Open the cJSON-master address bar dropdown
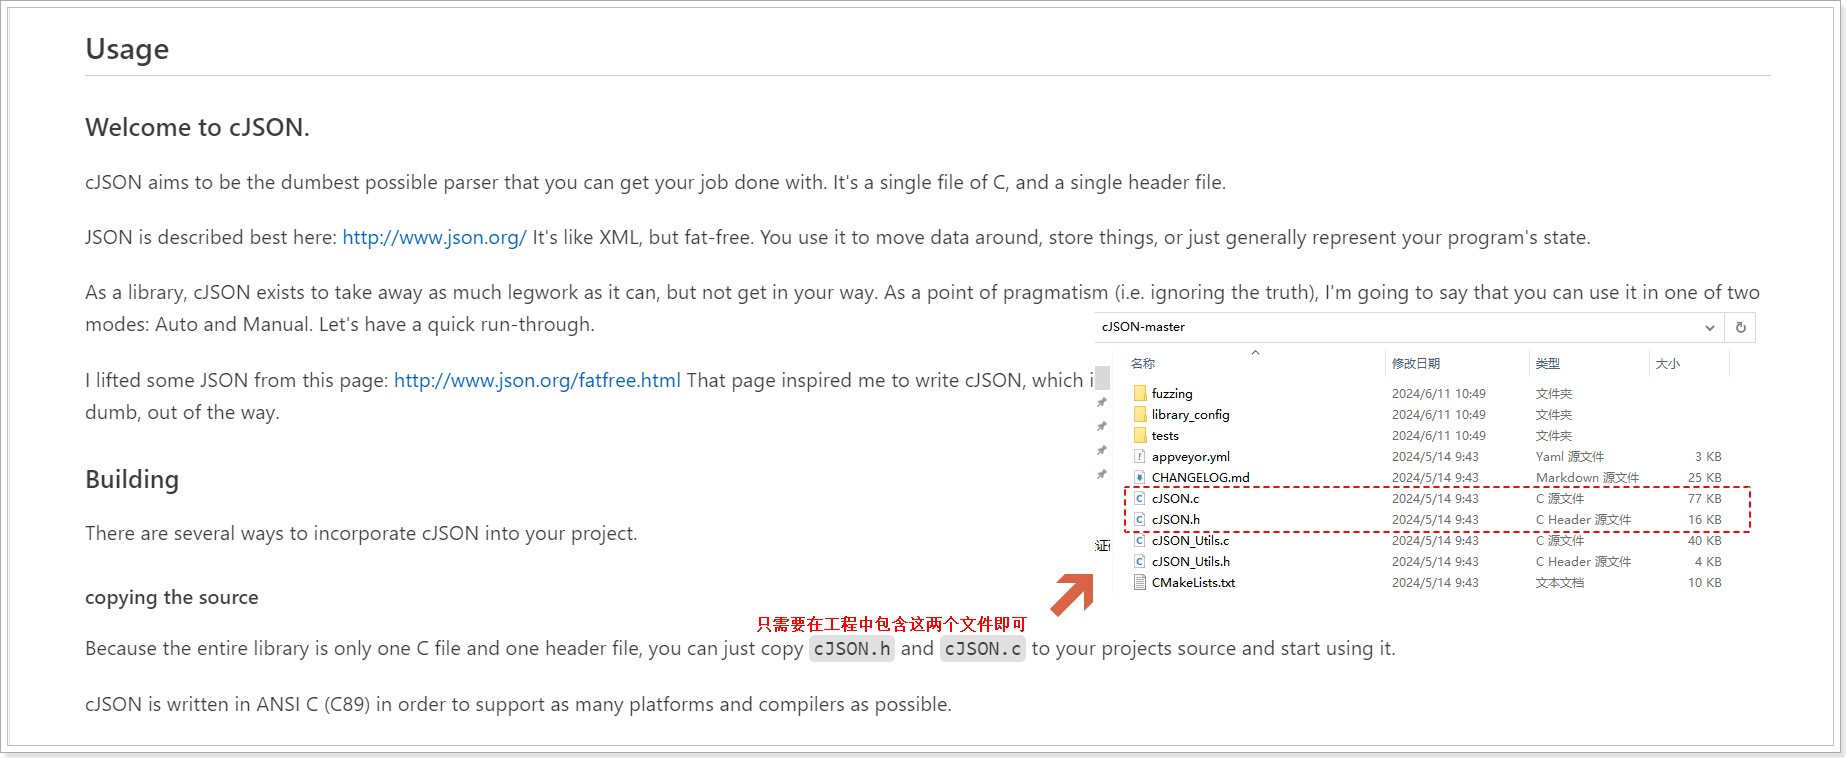Viewport: 1846px width, 758px height. click(1710, 327)
